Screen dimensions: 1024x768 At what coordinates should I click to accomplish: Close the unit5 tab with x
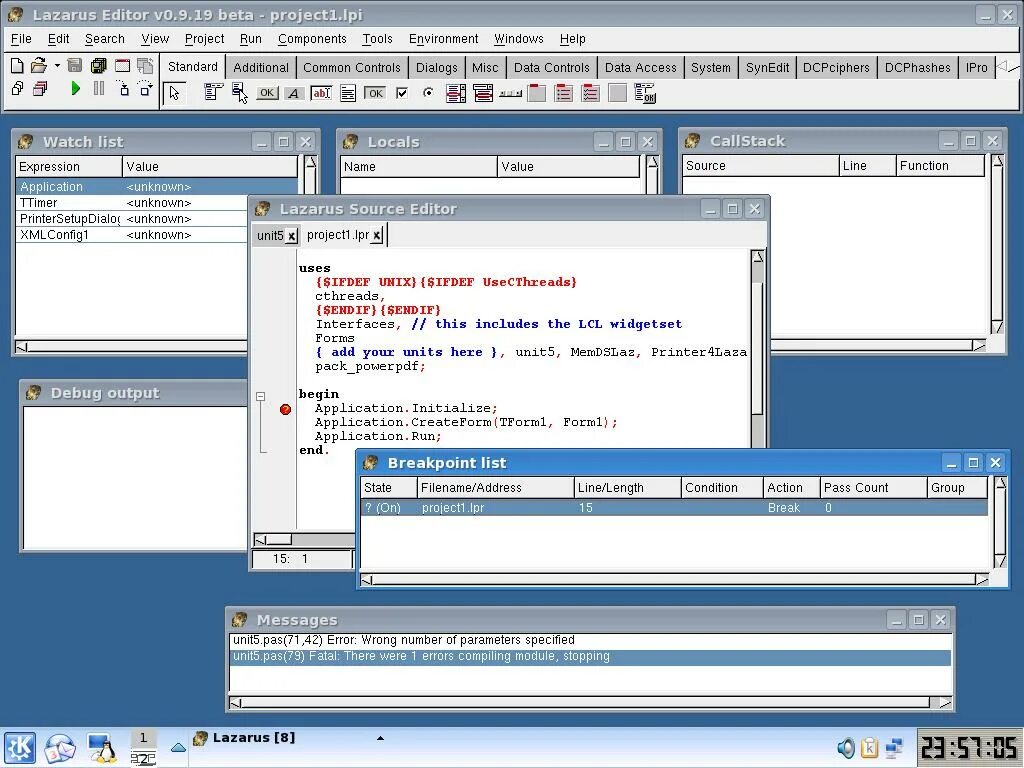pyautogui.click(x=291, y=236)
